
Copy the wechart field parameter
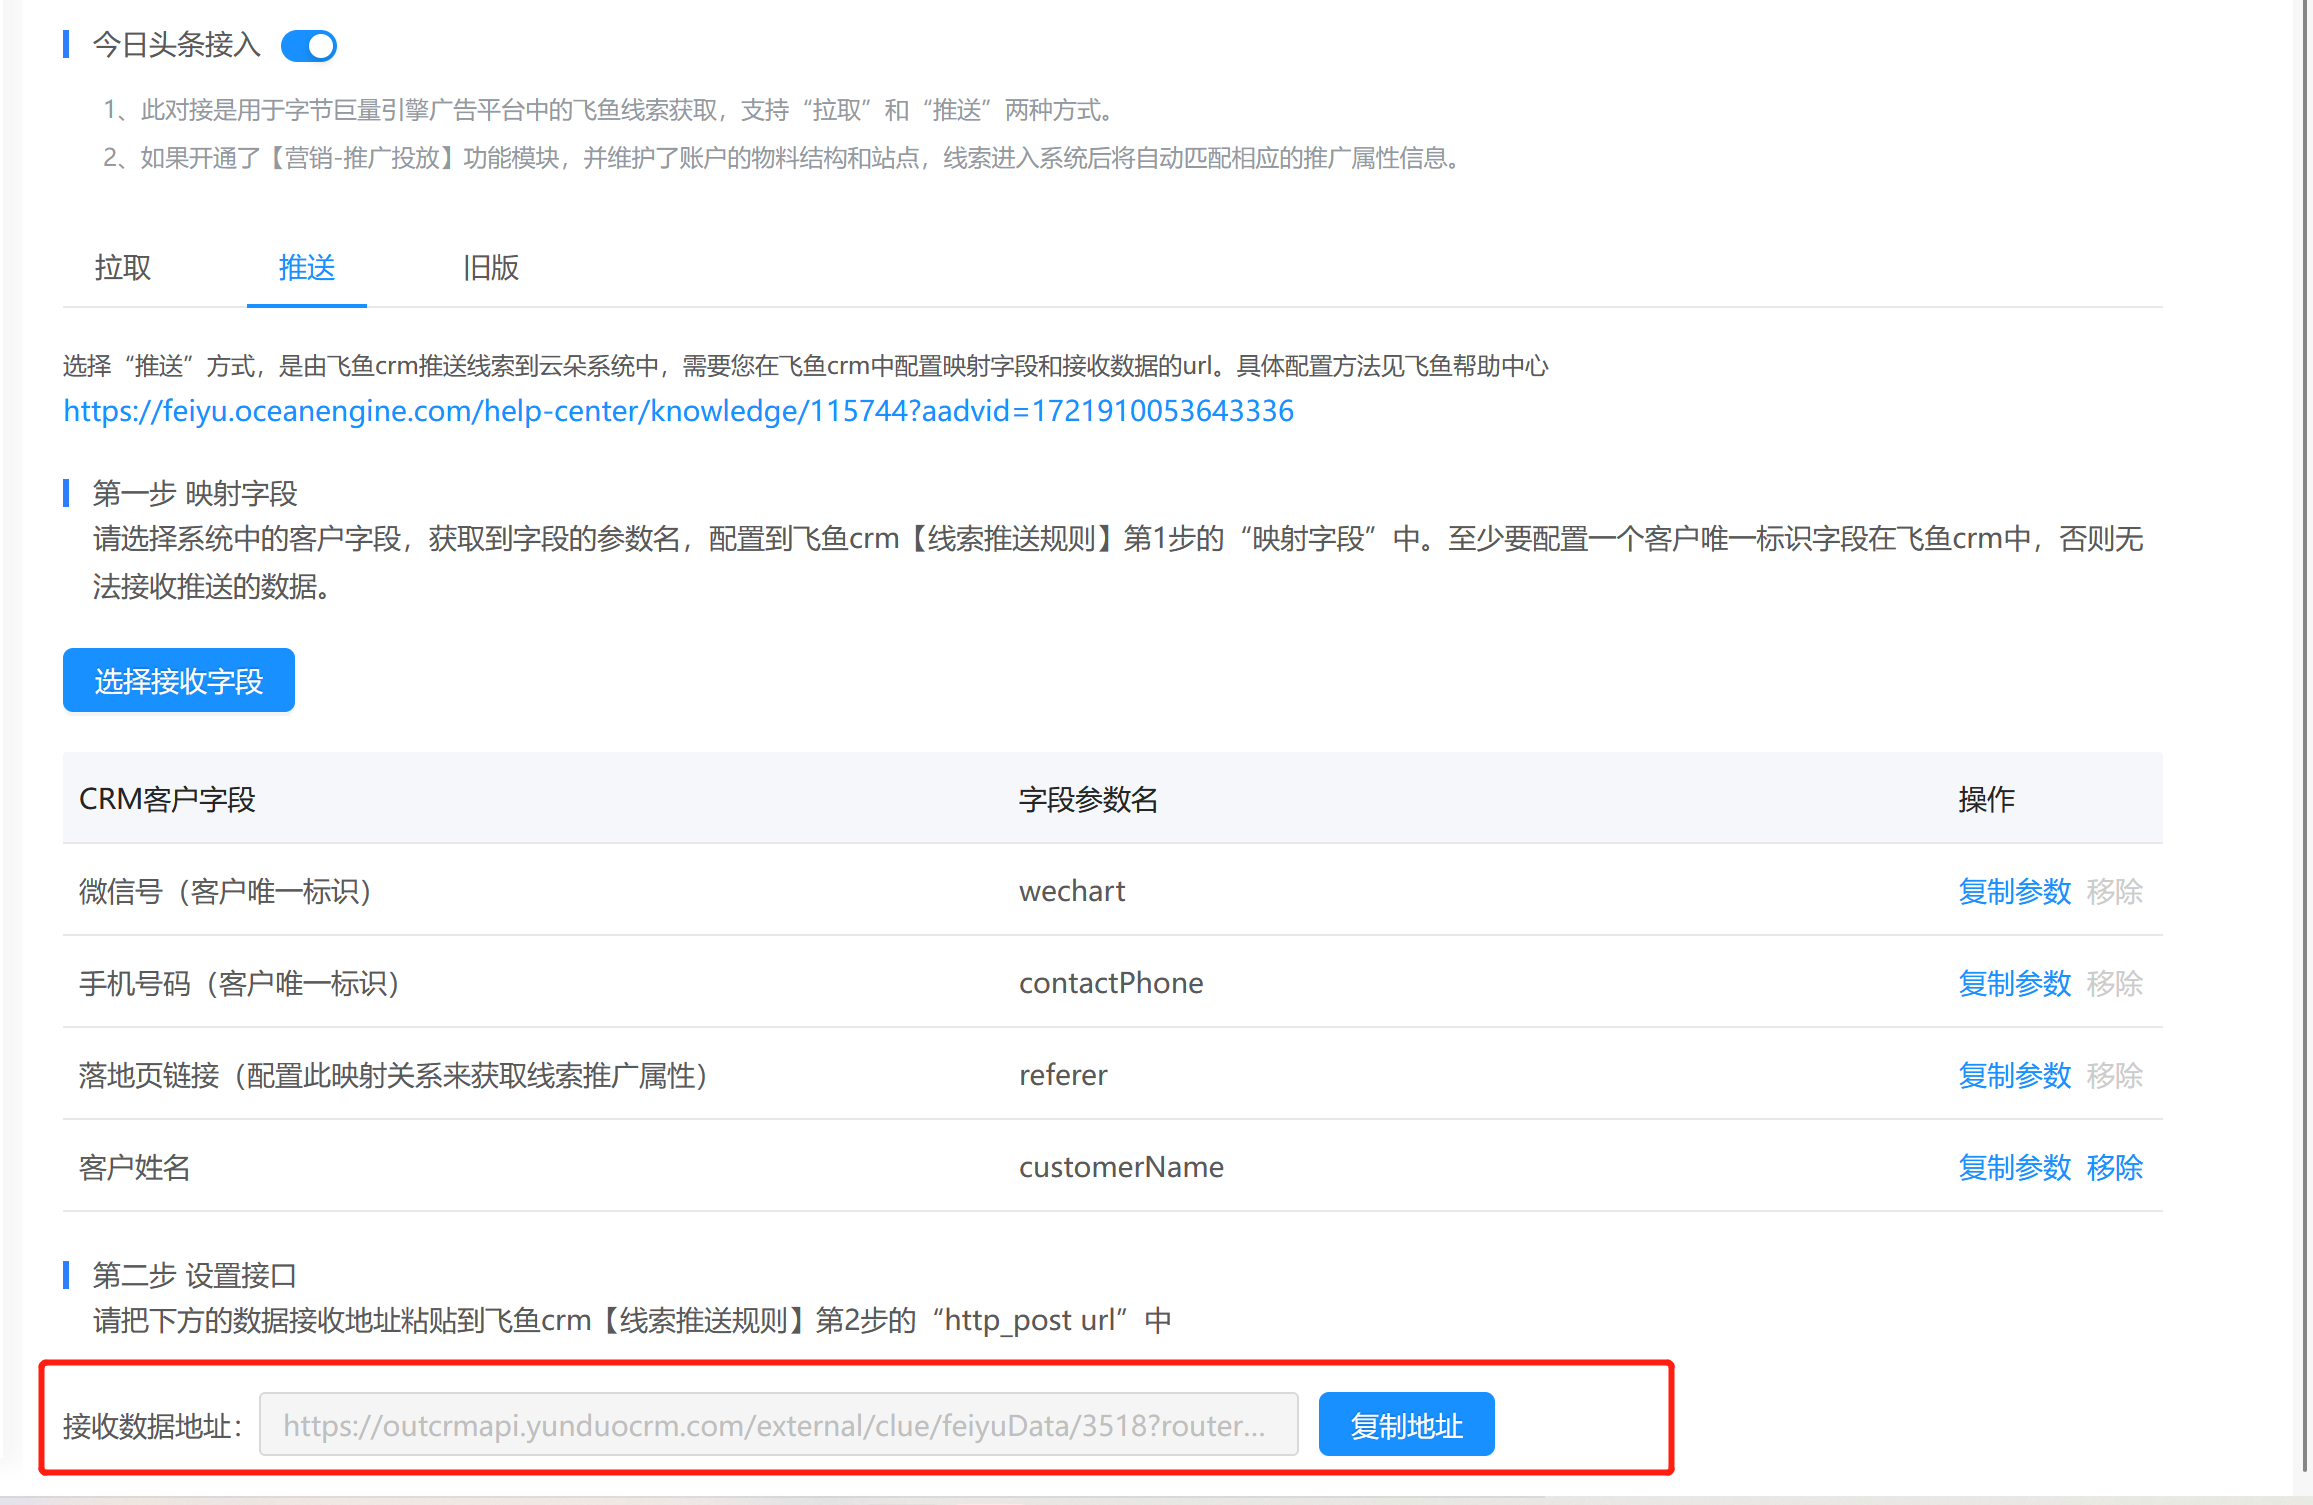2014,891
